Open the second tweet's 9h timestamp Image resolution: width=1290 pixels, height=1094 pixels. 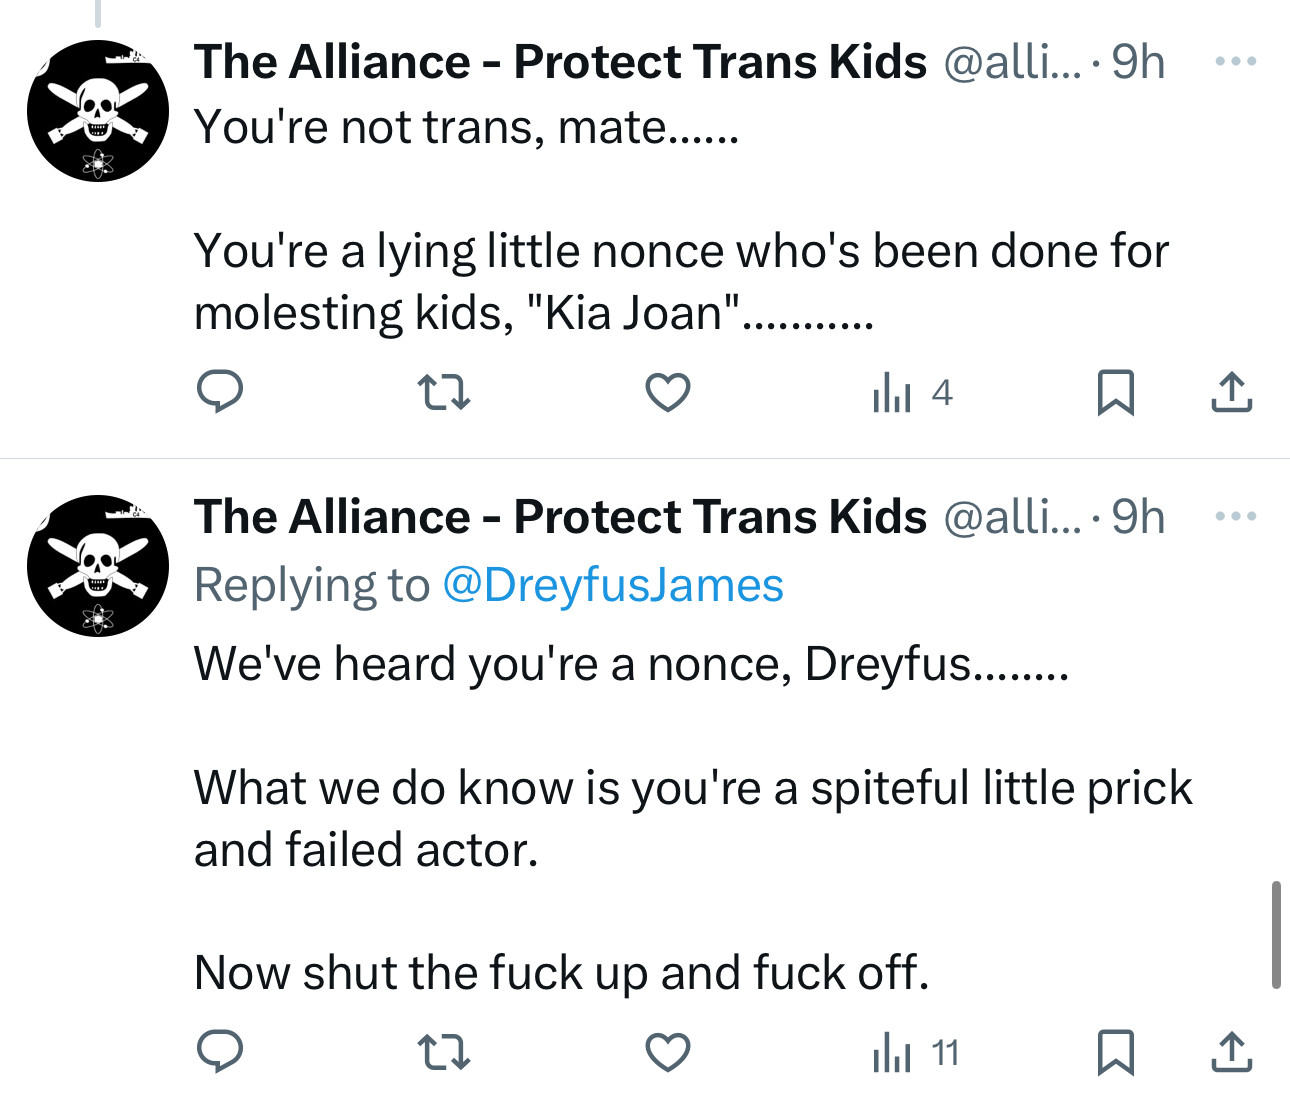[x=1138, y=517]
